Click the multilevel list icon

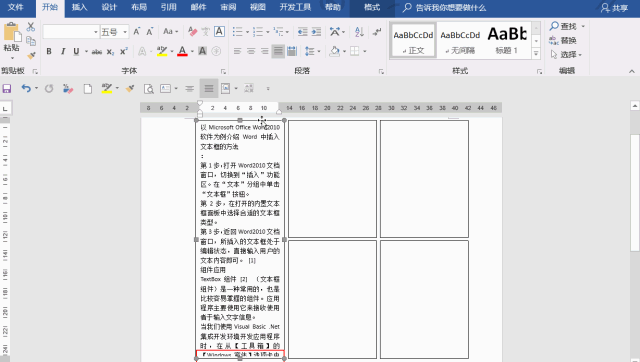tap(278, 31)
